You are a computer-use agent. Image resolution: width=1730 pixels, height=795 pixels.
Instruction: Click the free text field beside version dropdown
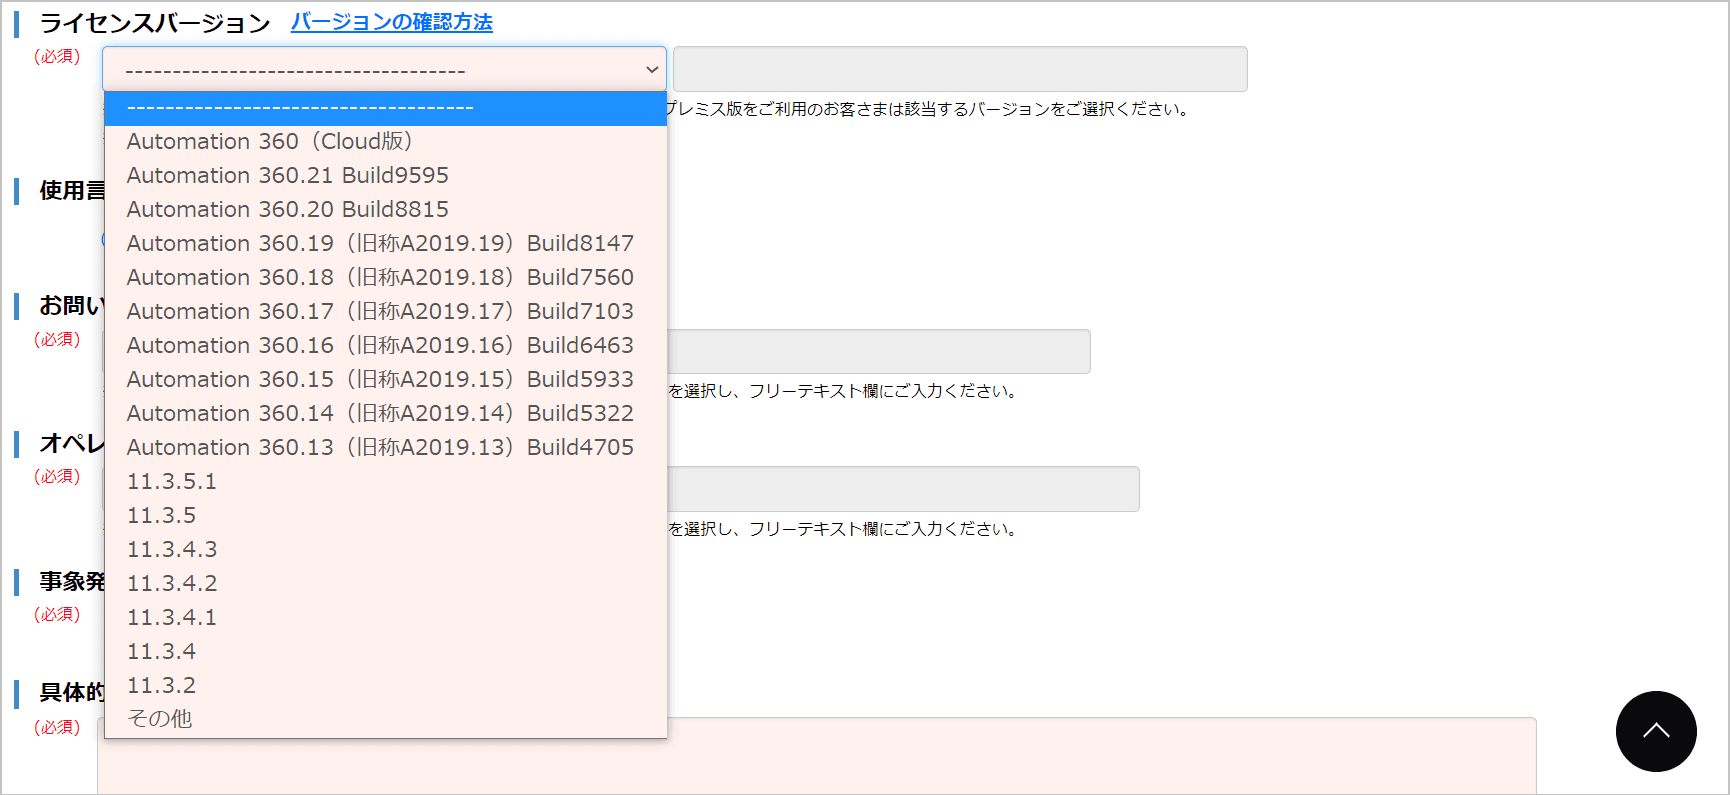(x=960, y=69)
